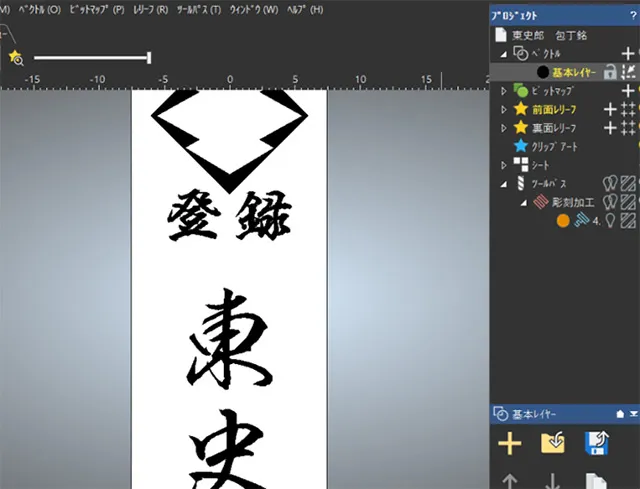Viewport: 640px width, 489px height.
Task: Move layer down with the down arrow
Action: 553,481
